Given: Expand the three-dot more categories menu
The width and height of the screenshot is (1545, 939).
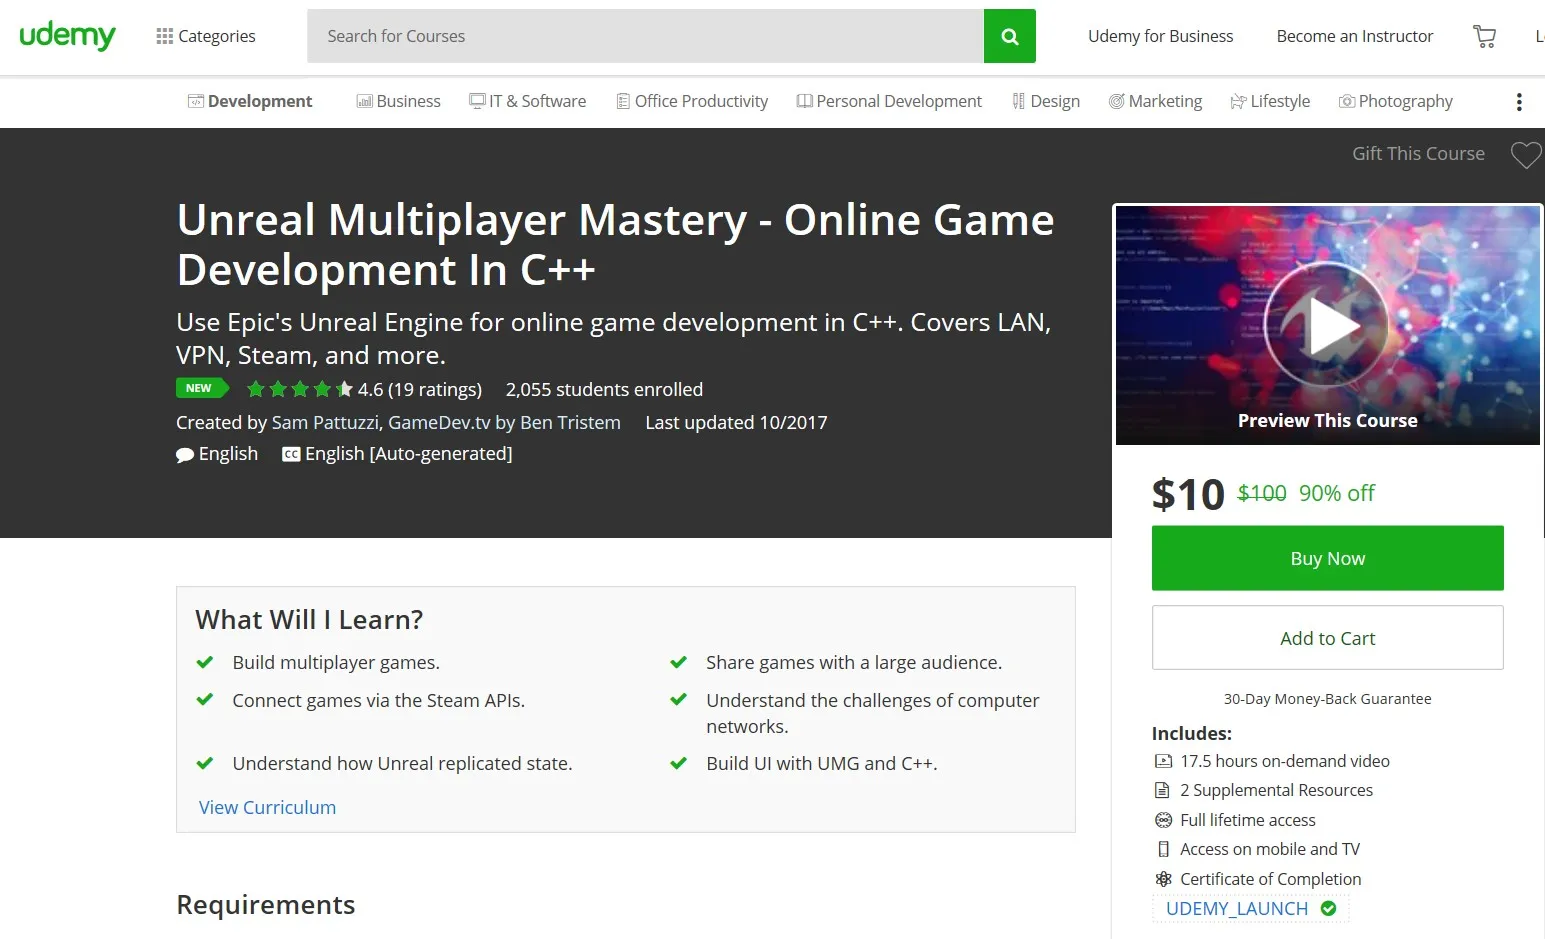Looking at the screenshot, I should (1518, 102).
